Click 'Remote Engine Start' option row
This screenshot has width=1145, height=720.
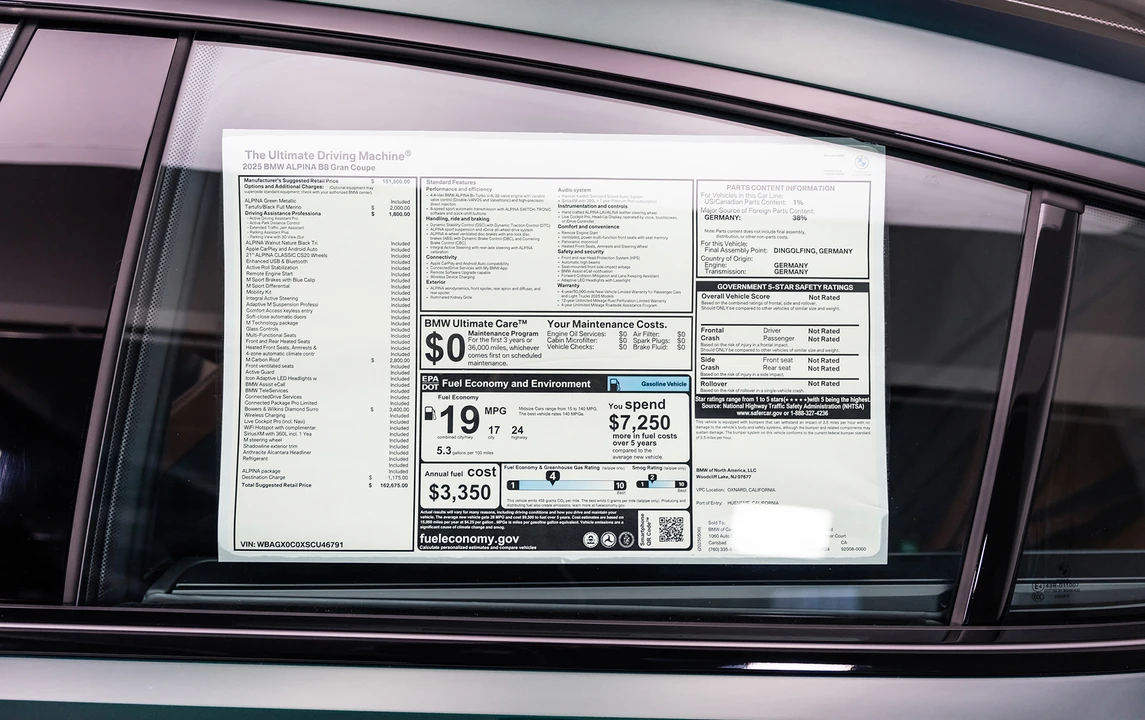pos(326,274)
